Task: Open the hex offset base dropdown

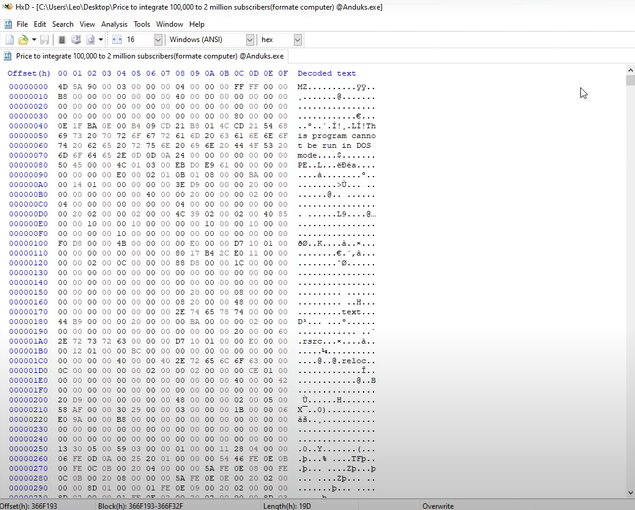Action: click(298, 40)
